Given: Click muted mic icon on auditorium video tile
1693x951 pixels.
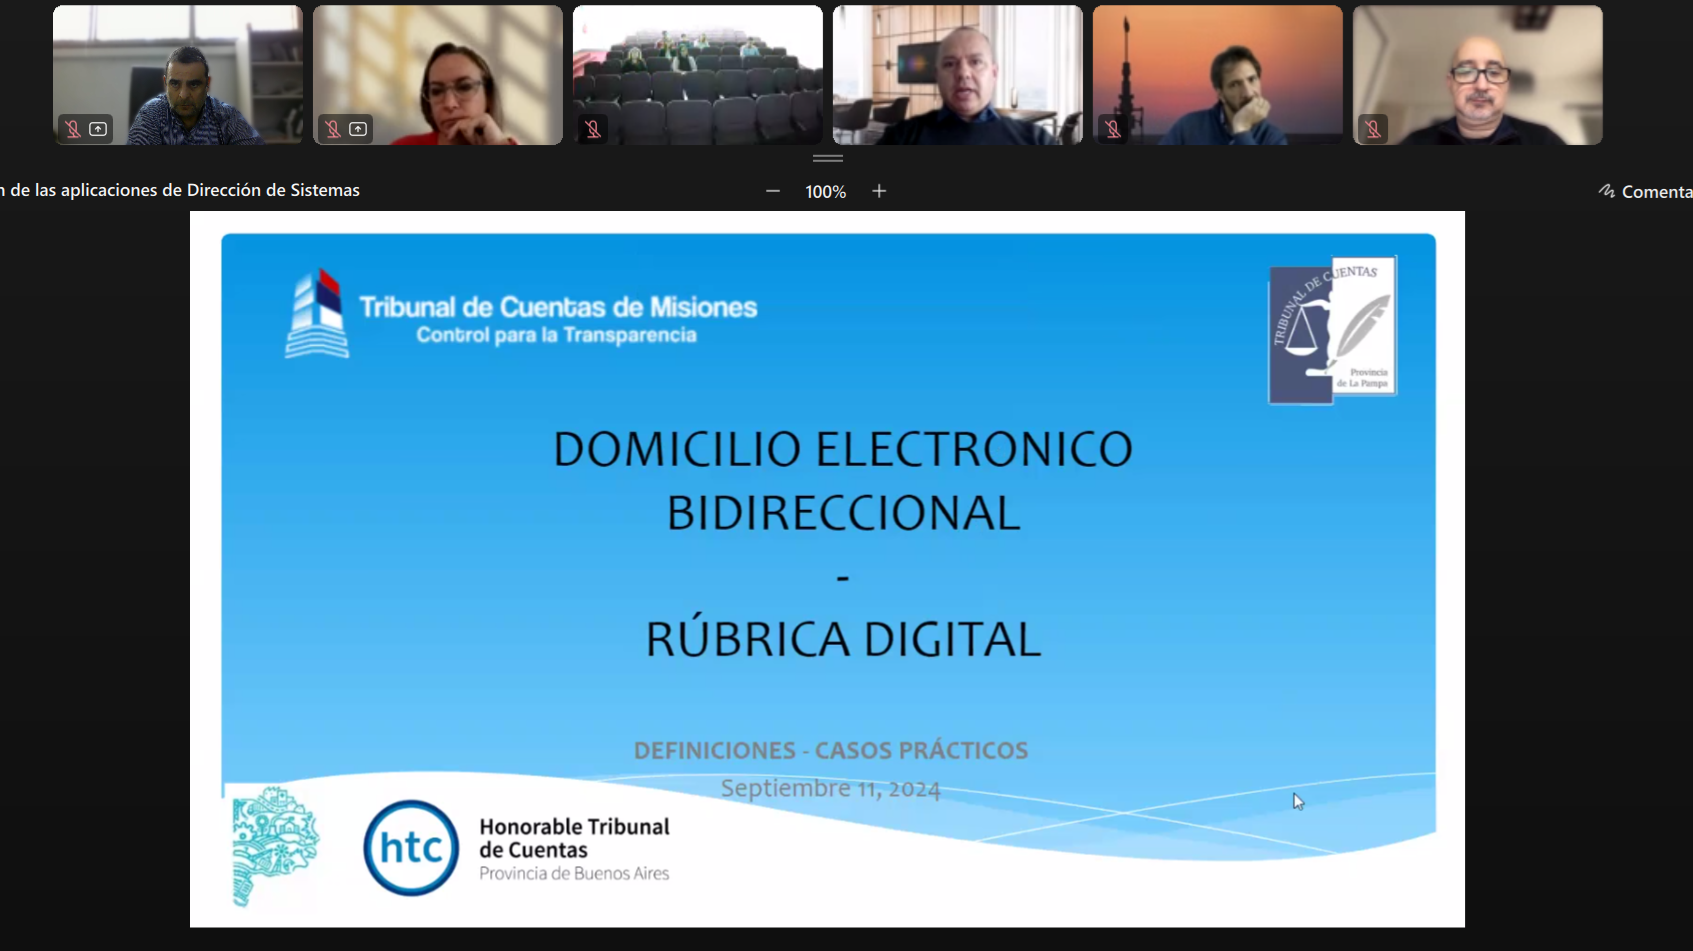Looking at the screenshot, I should (x=593, y=129).
